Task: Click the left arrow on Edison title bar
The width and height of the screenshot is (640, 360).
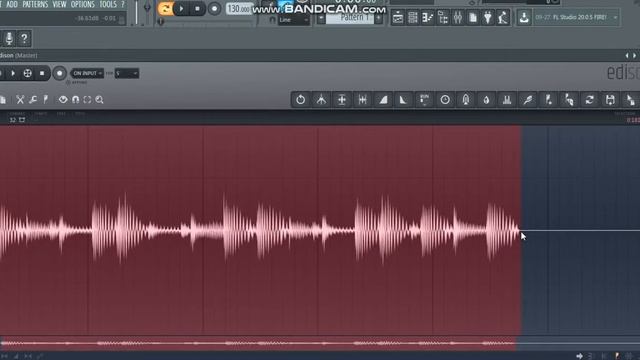Action: coord(627,56)
